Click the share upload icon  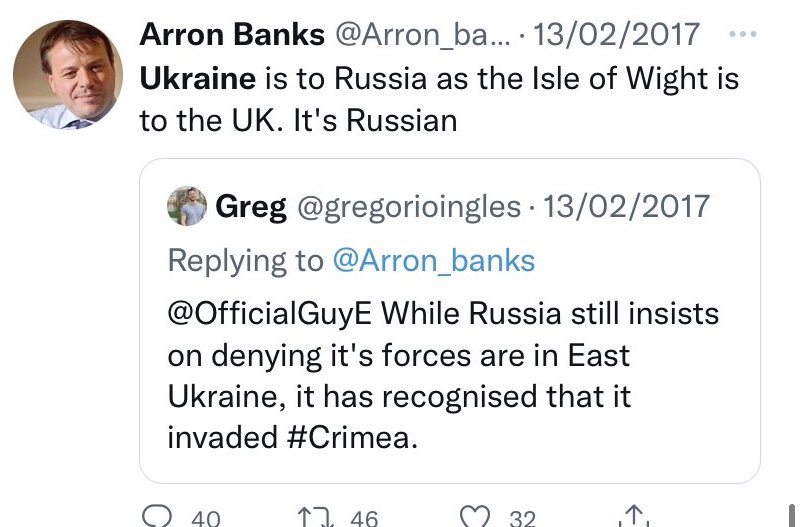click(633, 516)
